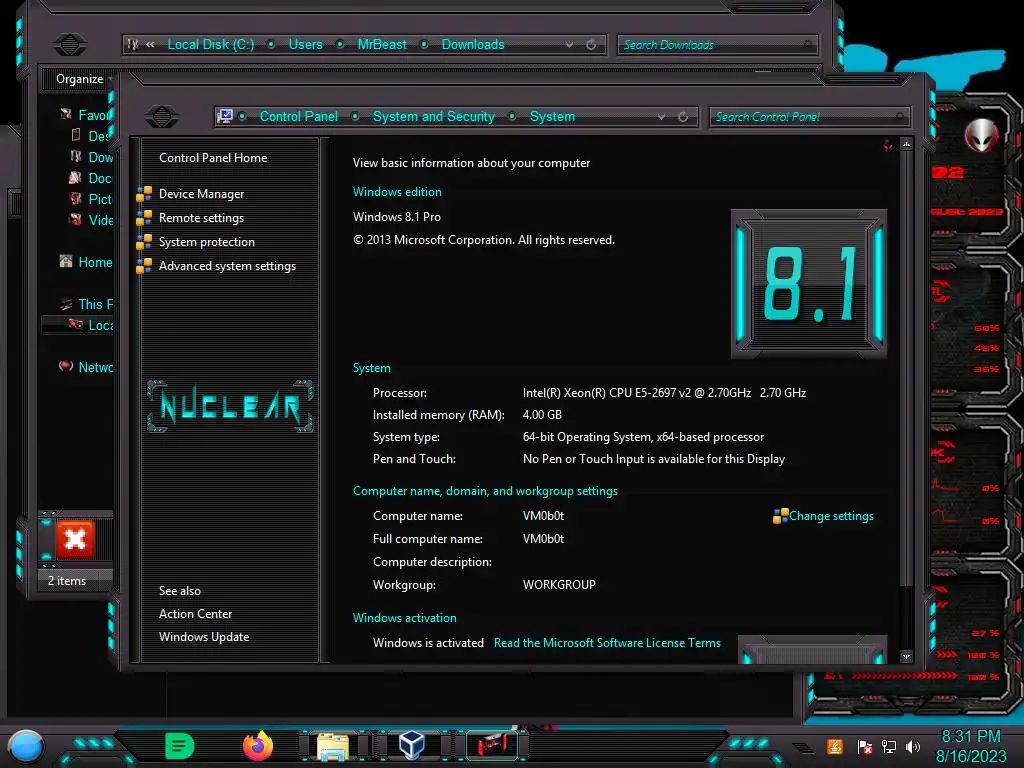Click the Windows 8.1 logo image
The width and height of the screenshot is (1024, 768).
[x=808, y=283]
